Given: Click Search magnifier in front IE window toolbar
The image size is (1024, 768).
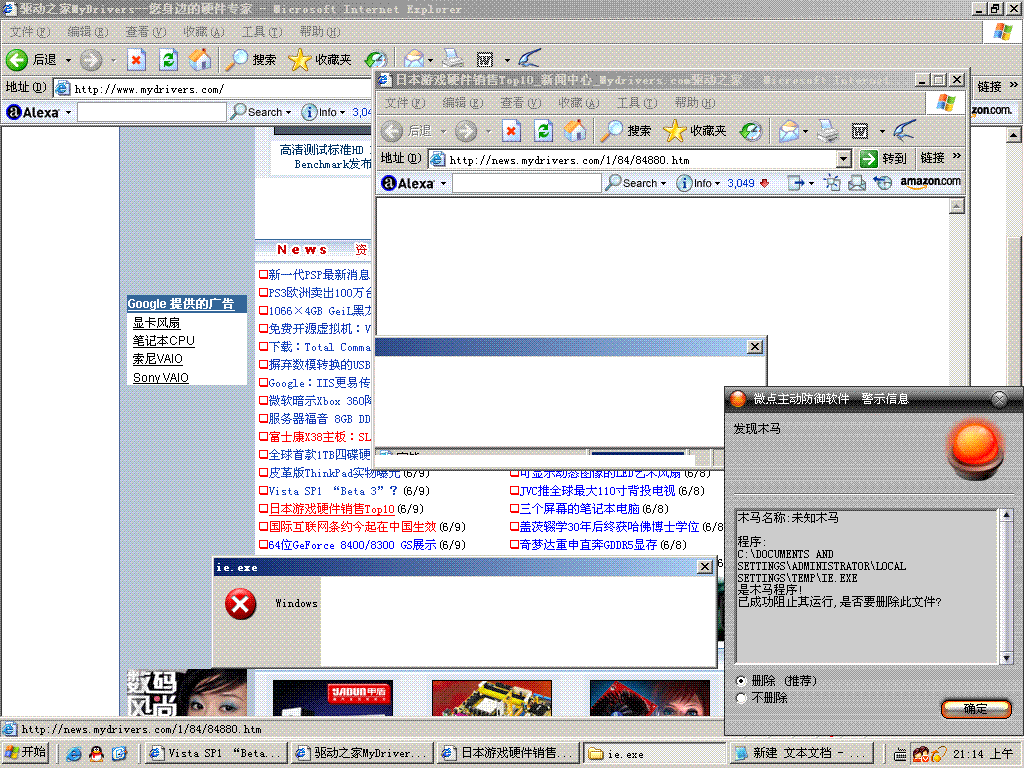Looking at the screenshot, I should coord(612,131).
